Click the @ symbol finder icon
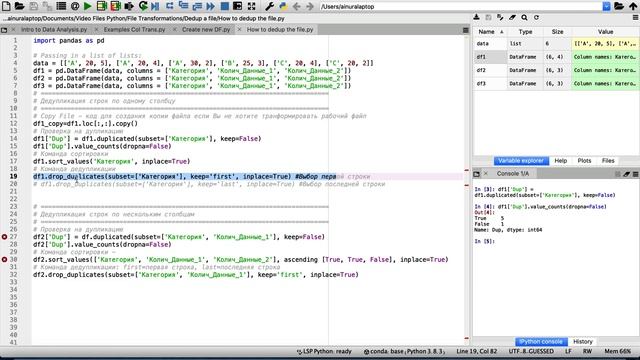Image resolution: width=640 pixels, height=360 pixels. (75, 6)
